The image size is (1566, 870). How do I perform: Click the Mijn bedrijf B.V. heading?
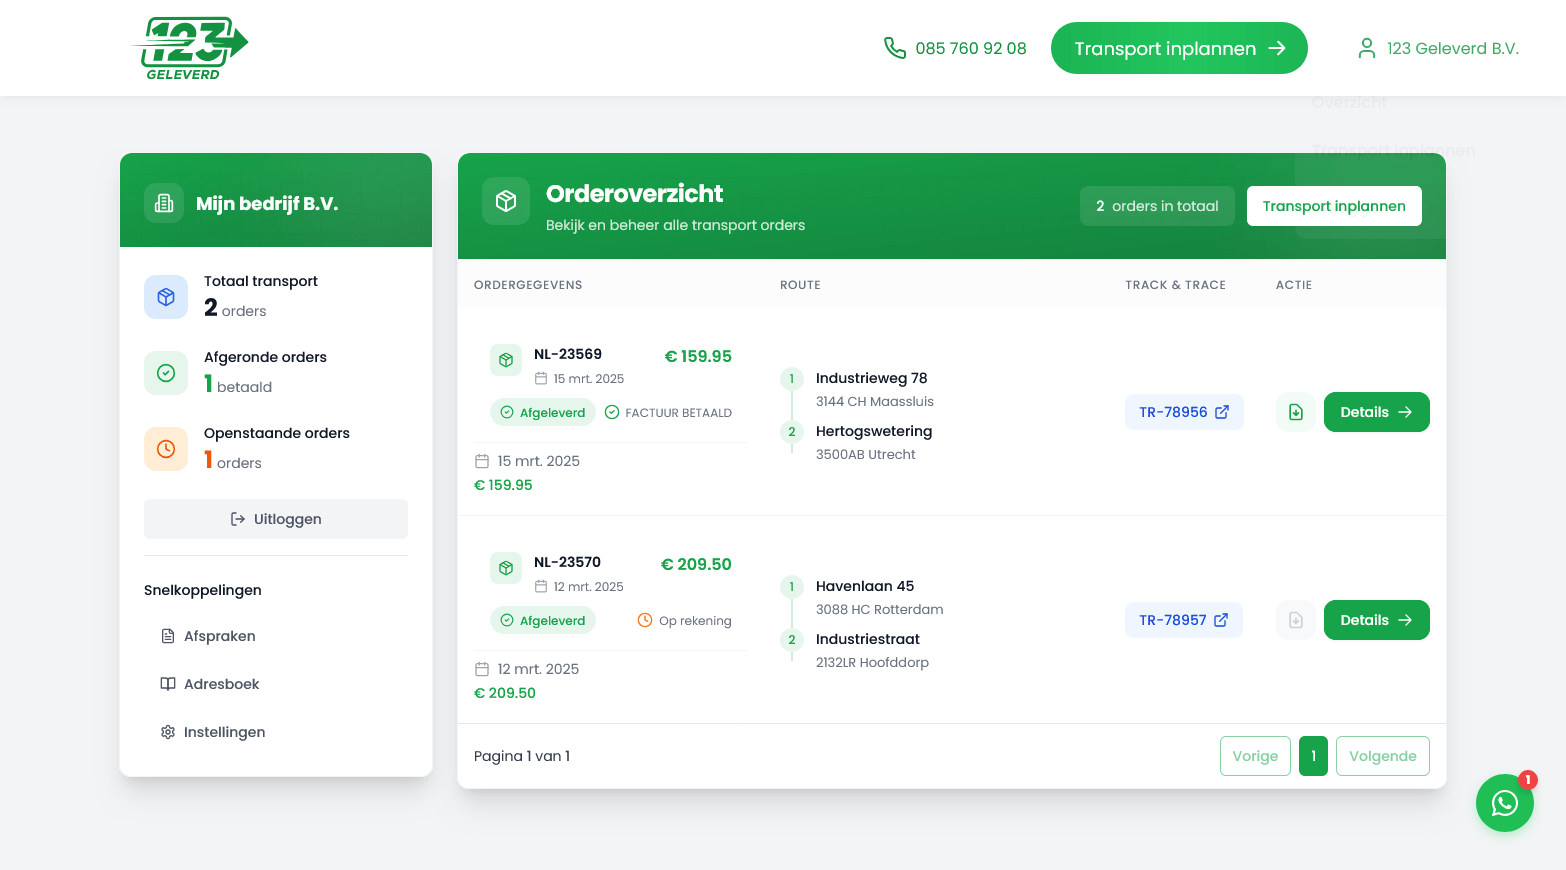(x=267, y=204)
